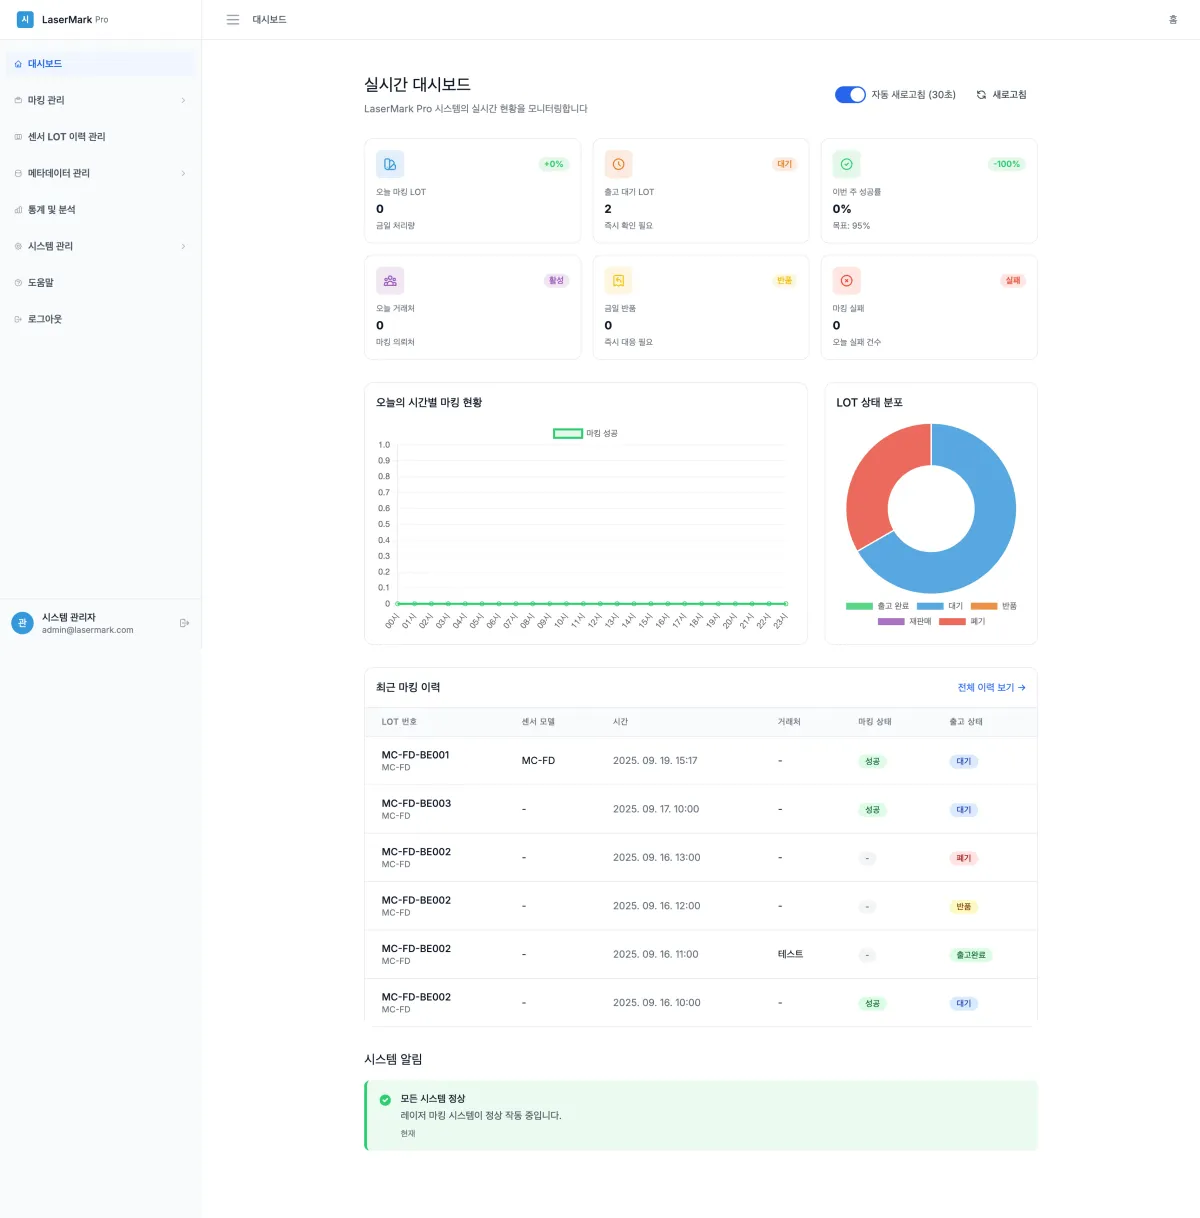This screenshot has width=1200, height=1218.
Task: Click the hamburger menu icon in header
Action: [233, 20]
